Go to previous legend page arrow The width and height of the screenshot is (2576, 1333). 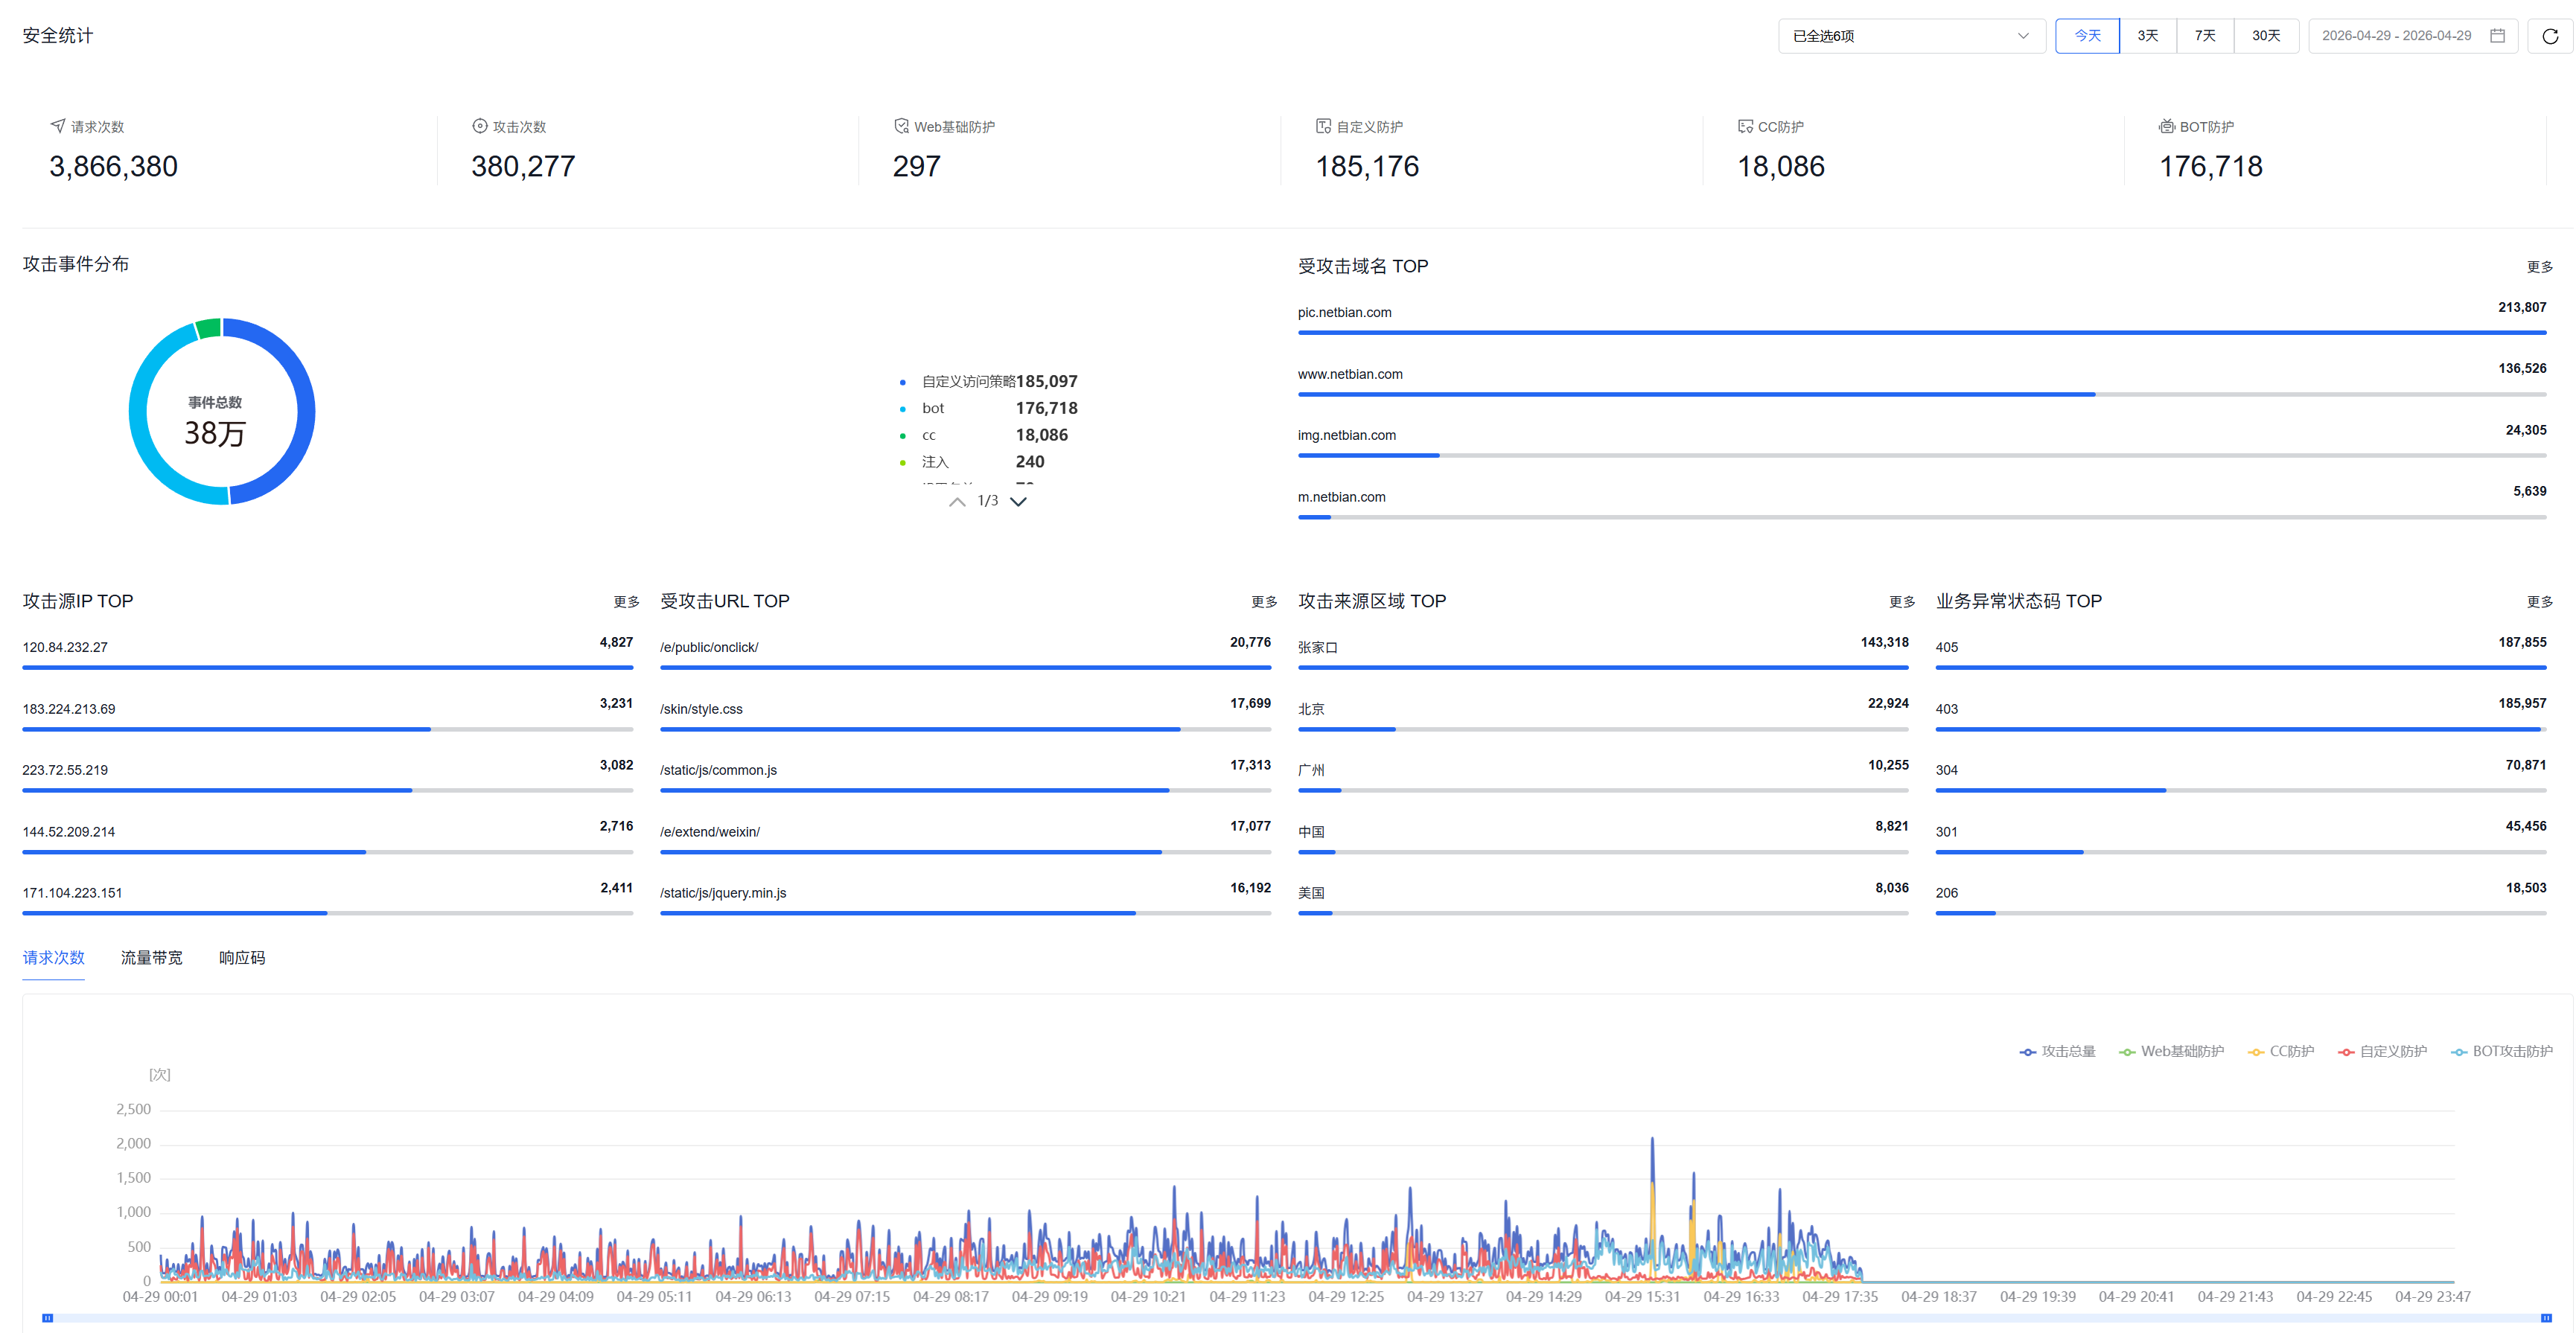pyautogui.click(x=957, y=501)
